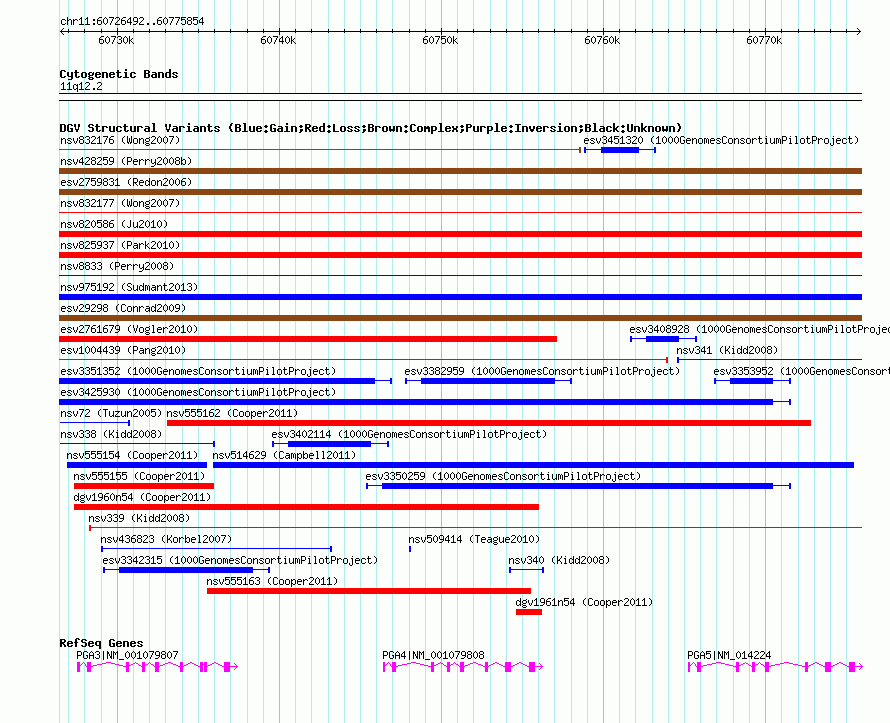Click the nsv341 (Kidd2008) label

tap(727, 350)
